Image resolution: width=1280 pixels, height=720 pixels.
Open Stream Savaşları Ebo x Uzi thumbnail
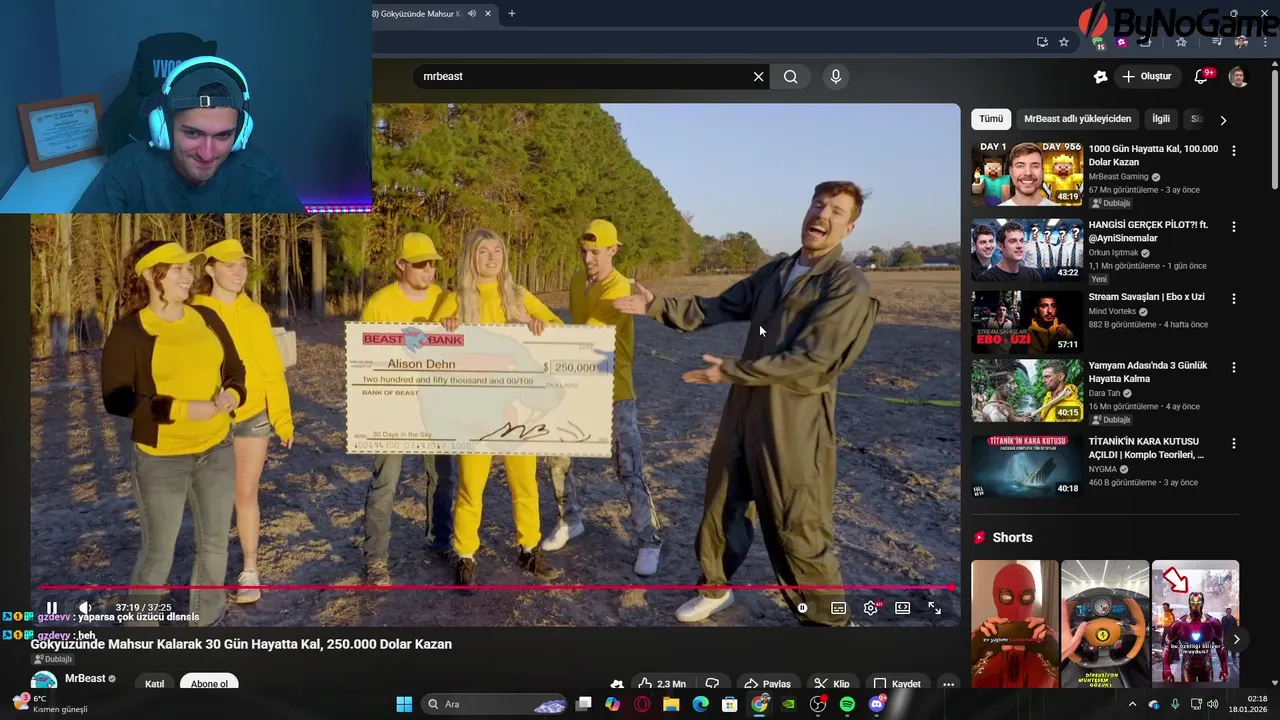pyautogui.click(x=1027, y=321)
